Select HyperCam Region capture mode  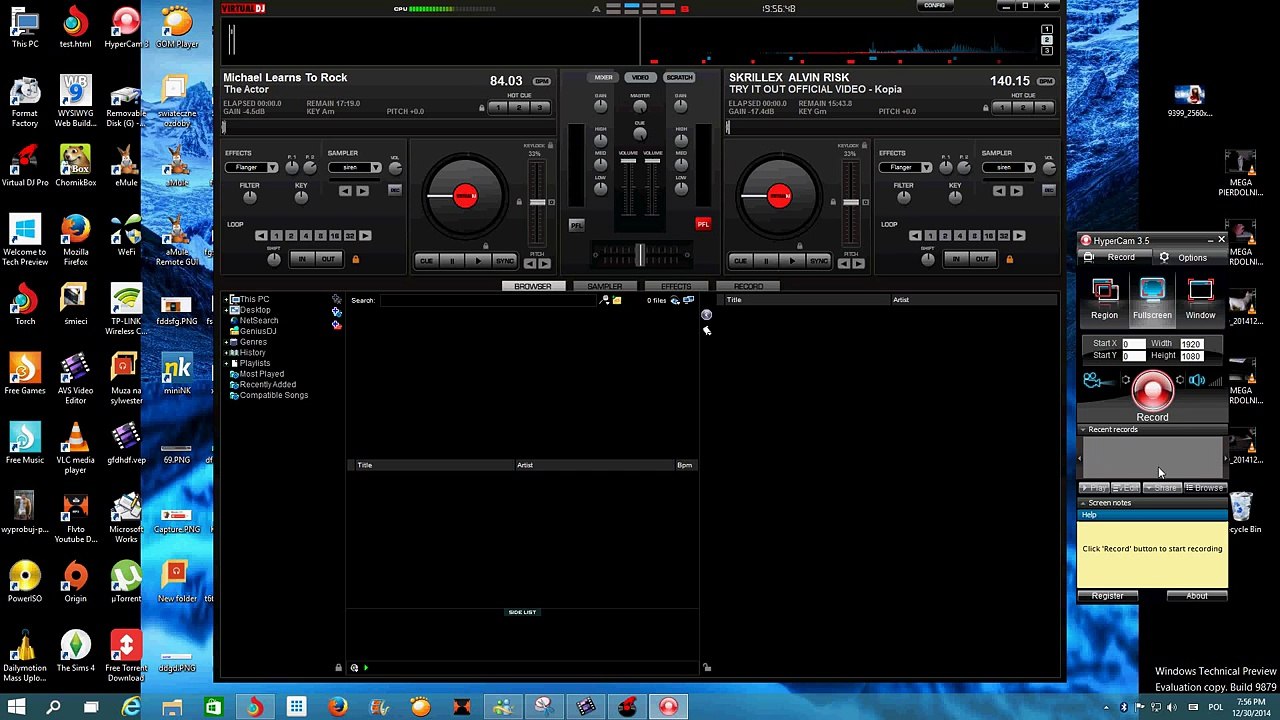[1104, 299]
